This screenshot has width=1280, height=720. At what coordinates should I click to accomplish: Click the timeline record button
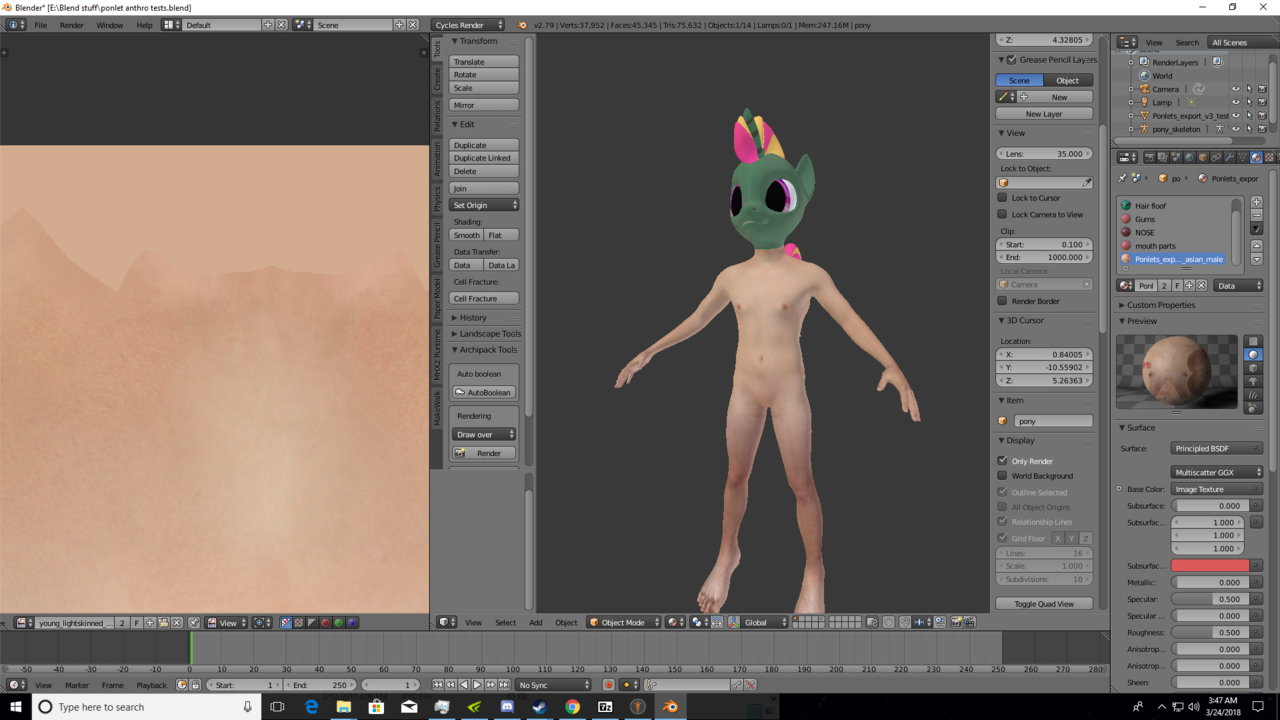click(x=608, y=685)
